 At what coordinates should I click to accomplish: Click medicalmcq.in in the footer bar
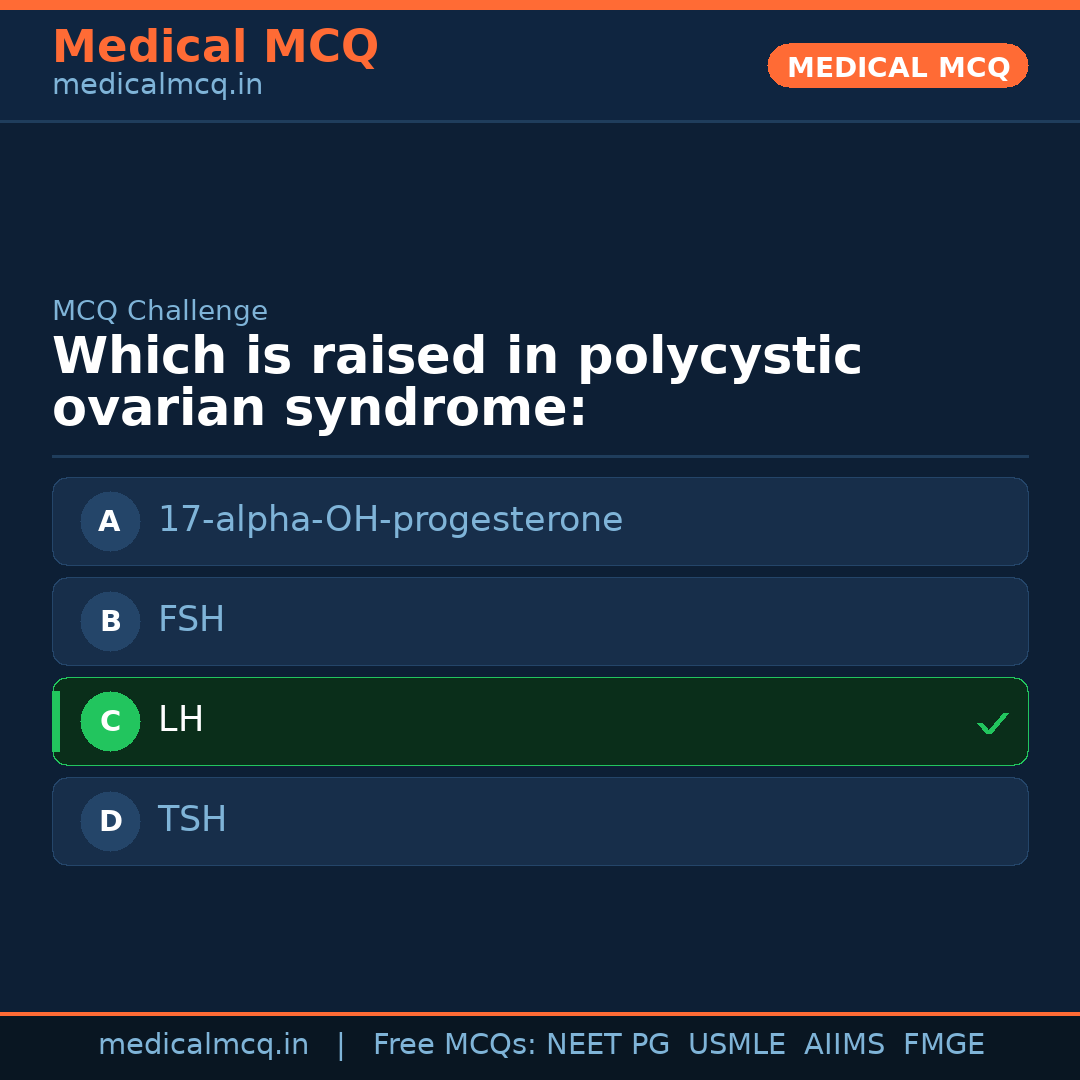(204, 1043)
